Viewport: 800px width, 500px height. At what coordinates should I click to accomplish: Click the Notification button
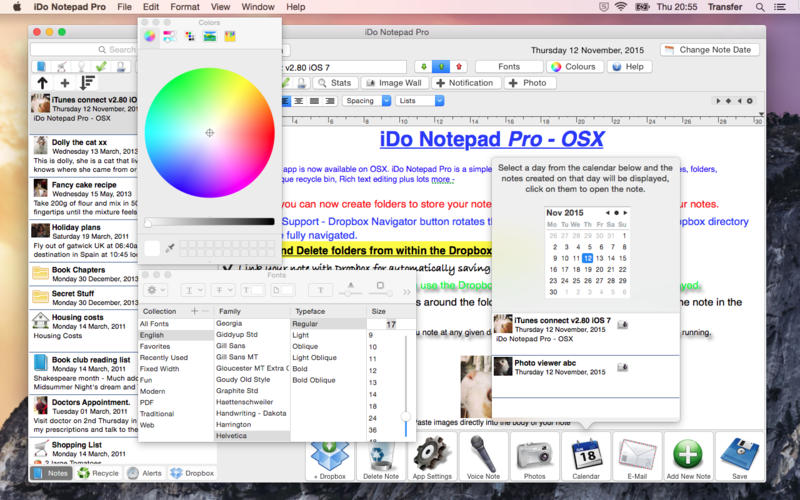[465, 83]
